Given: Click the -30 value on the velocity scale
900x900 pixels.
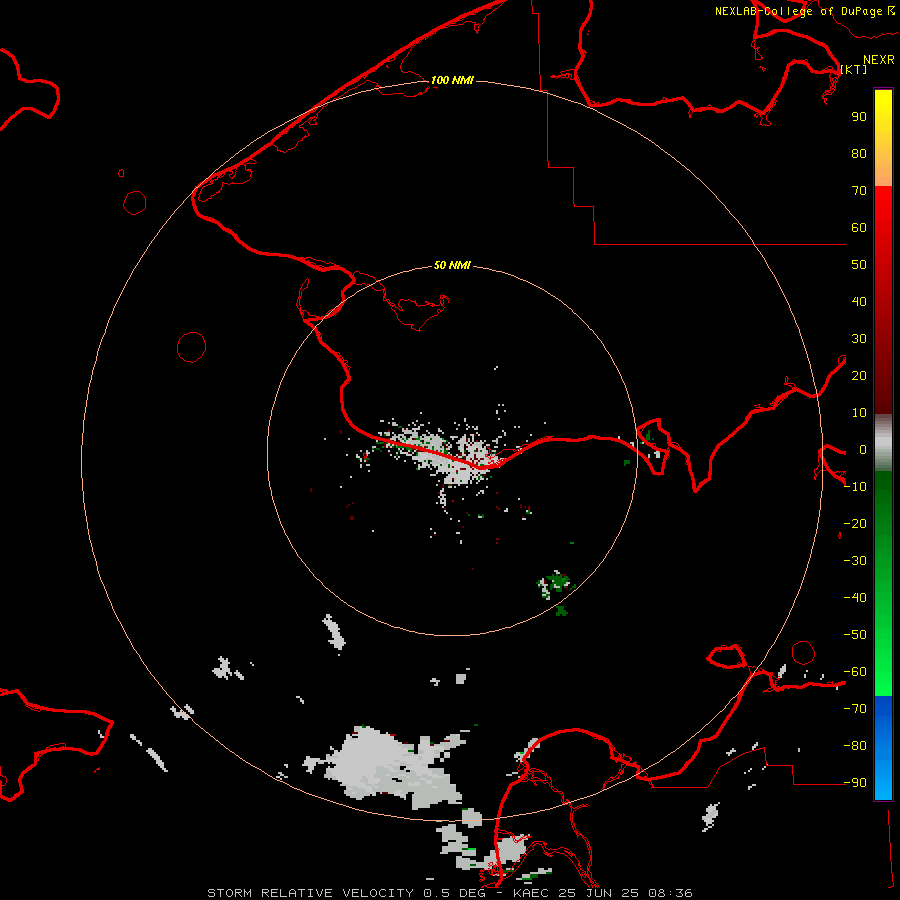Looking at the screenshot, I should [x=855, y=561].
